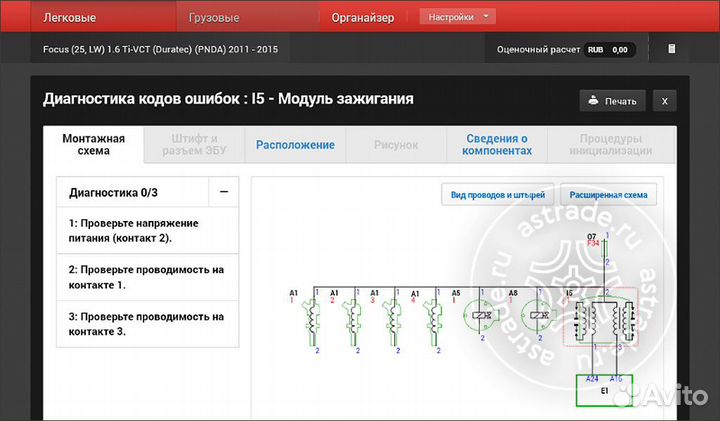Select step 2: проводимость на контакте 1
Image resolution: width=720 pixels, height=421 pixels.
click(x=147, y=277)
